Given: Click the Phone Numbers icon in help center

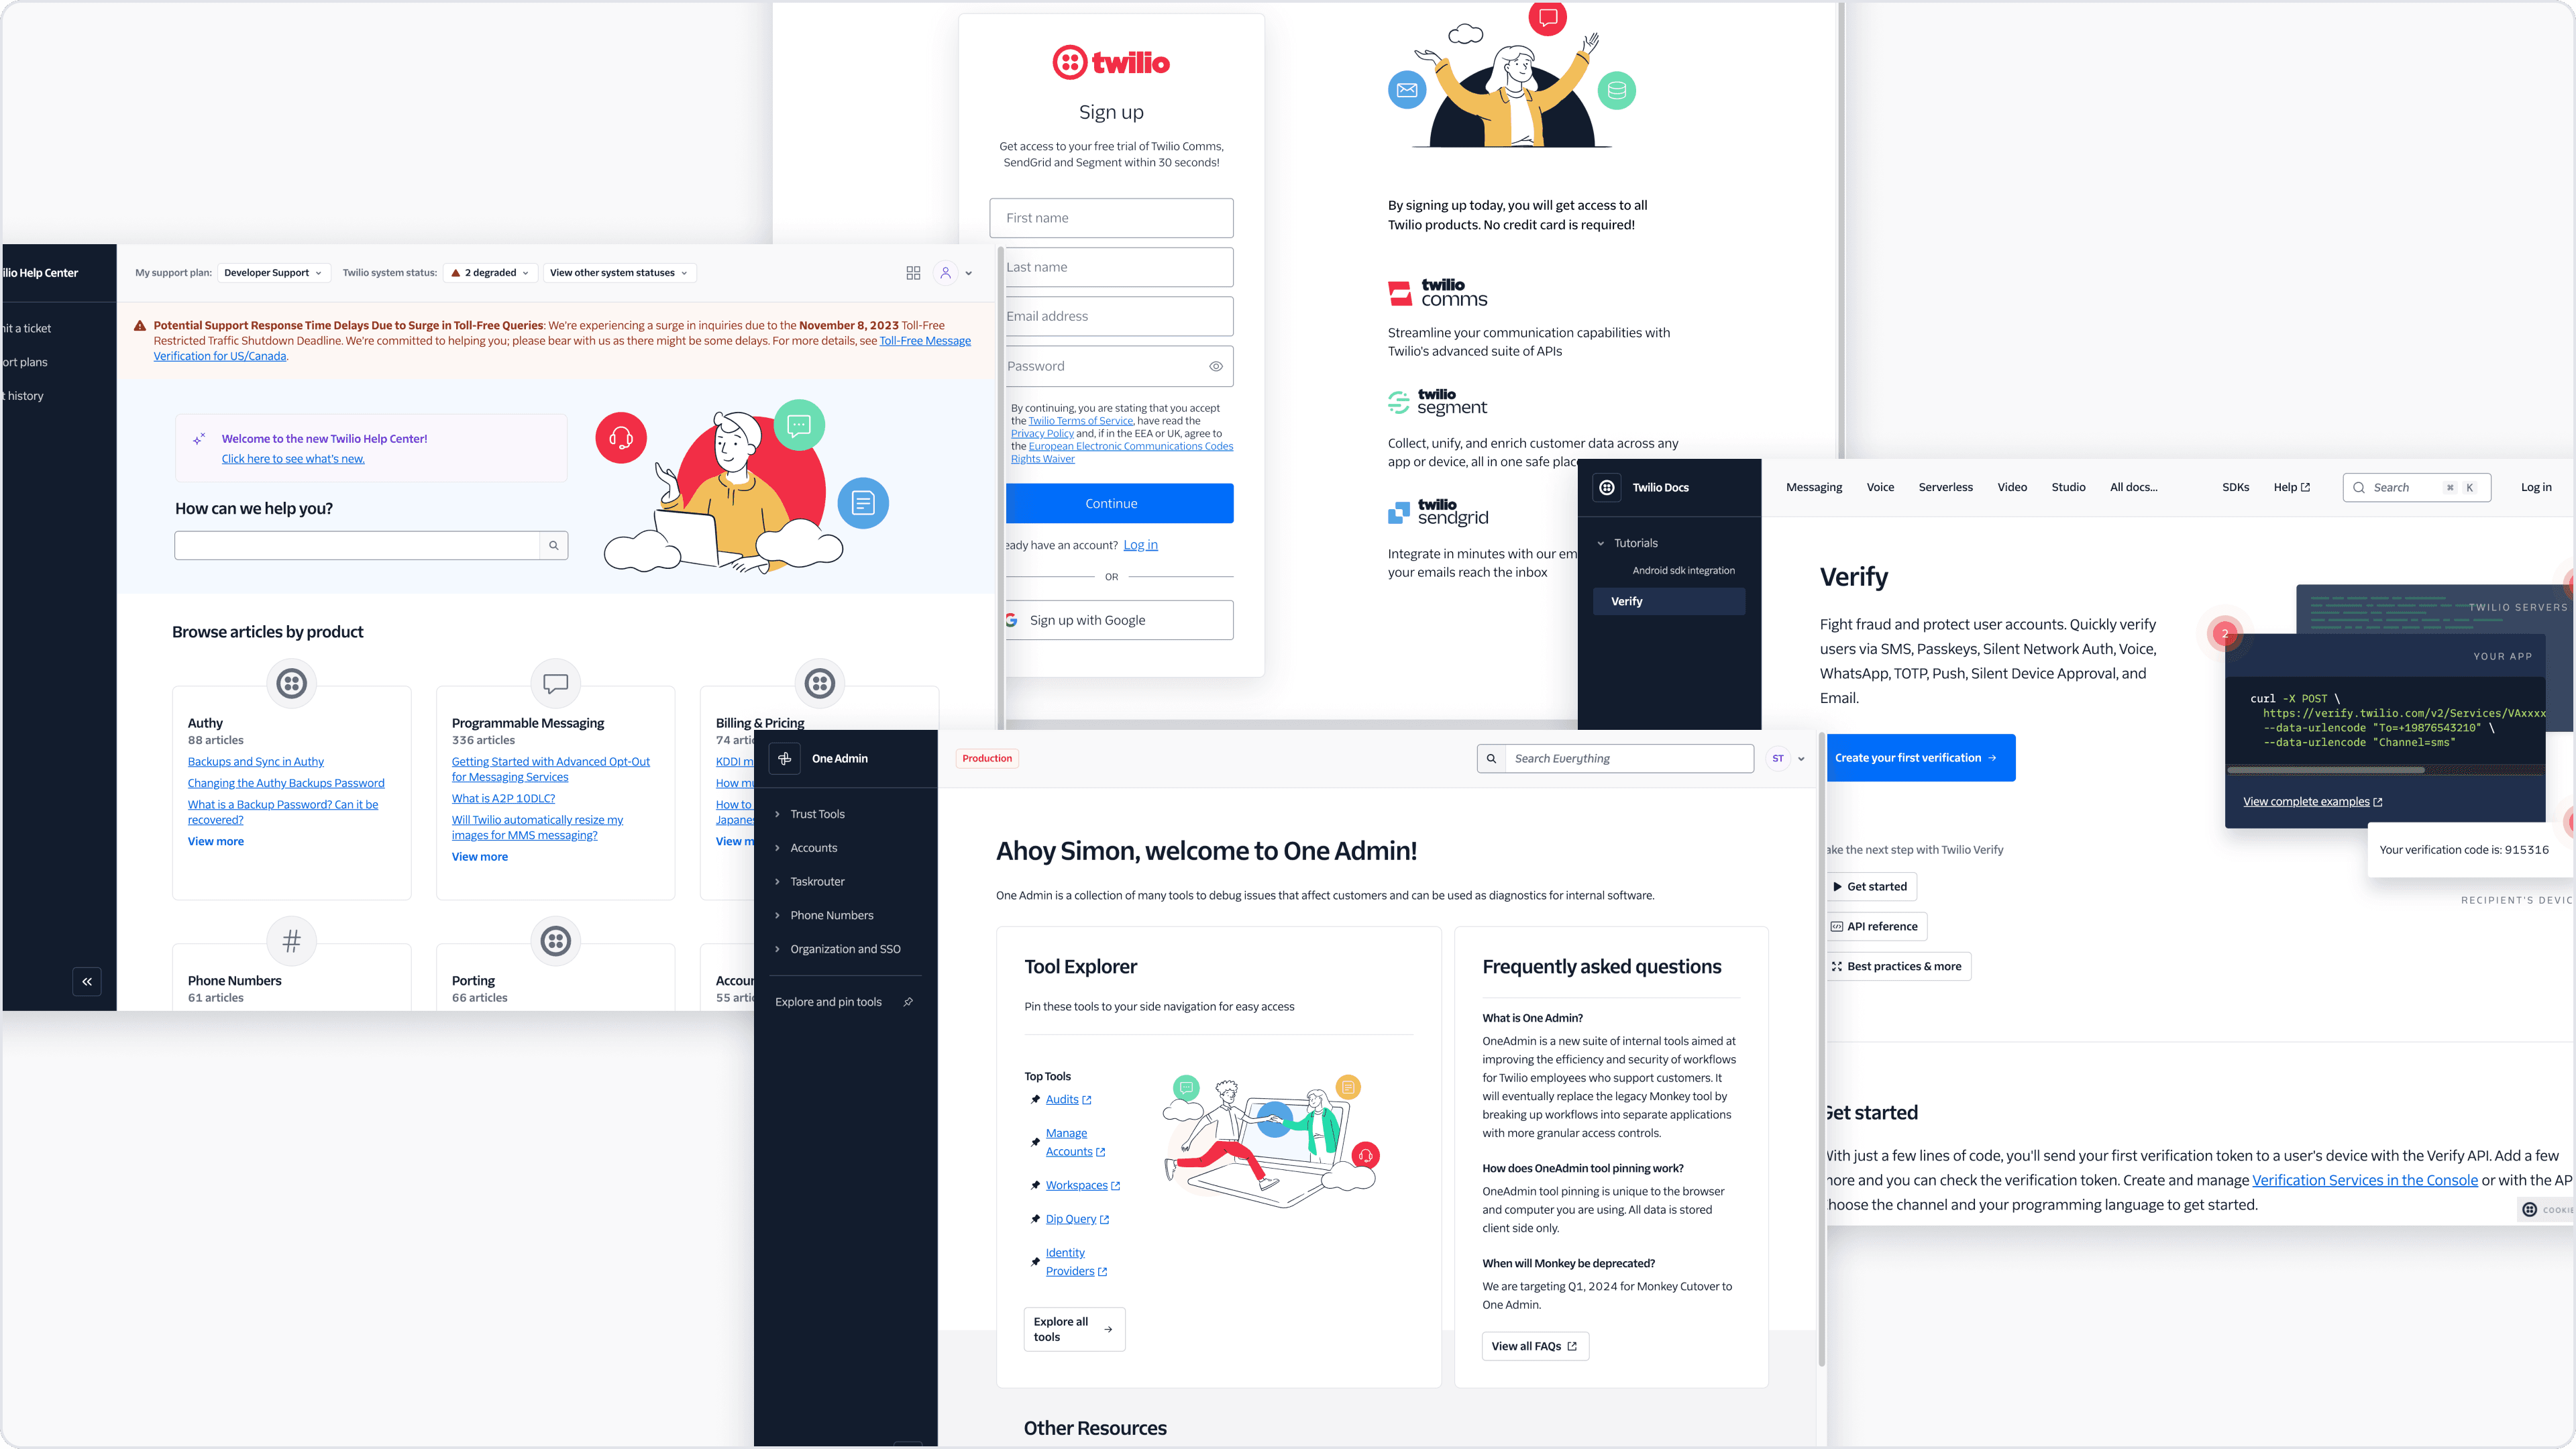Looking at the screenshot, I should click(x=292, y=939).
